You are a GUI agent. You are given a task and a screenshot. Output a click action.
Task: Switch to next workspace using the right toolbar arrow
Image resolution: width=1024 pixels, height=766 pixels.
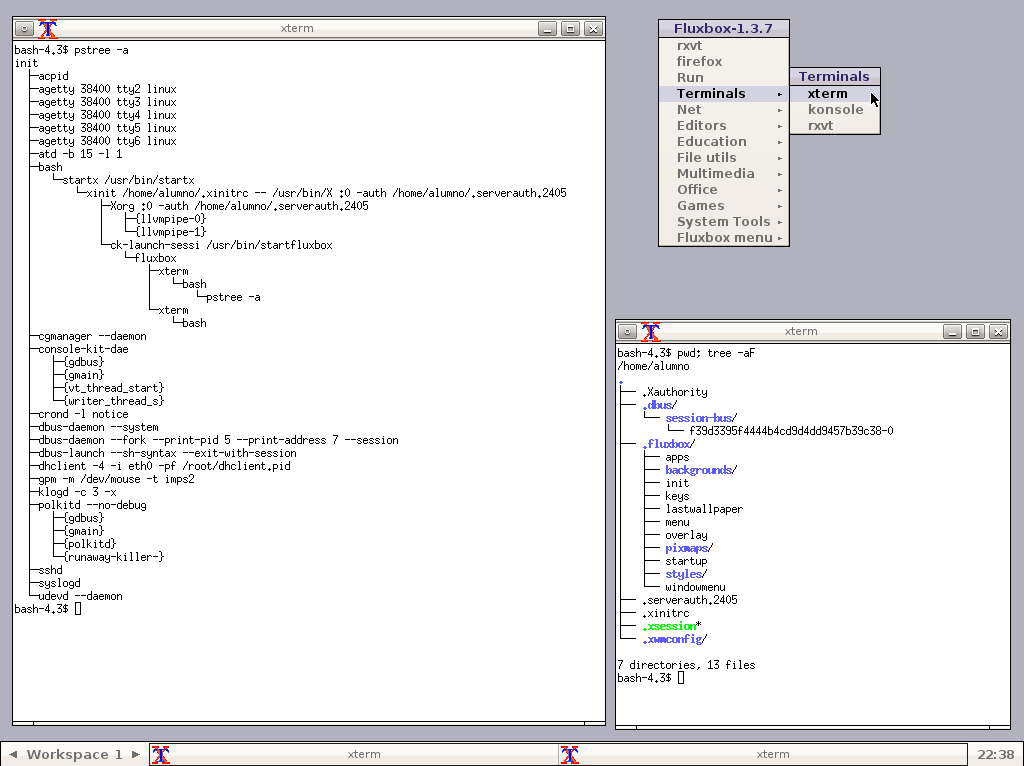[136, 754]
